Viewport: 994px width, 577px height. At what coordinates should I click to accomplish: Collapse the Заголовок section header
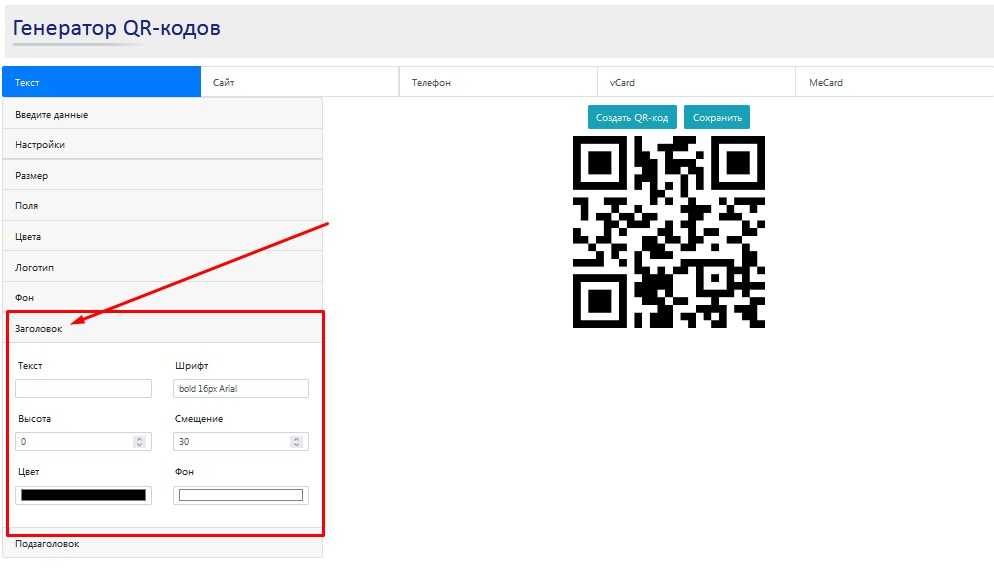tap(162, 329)
